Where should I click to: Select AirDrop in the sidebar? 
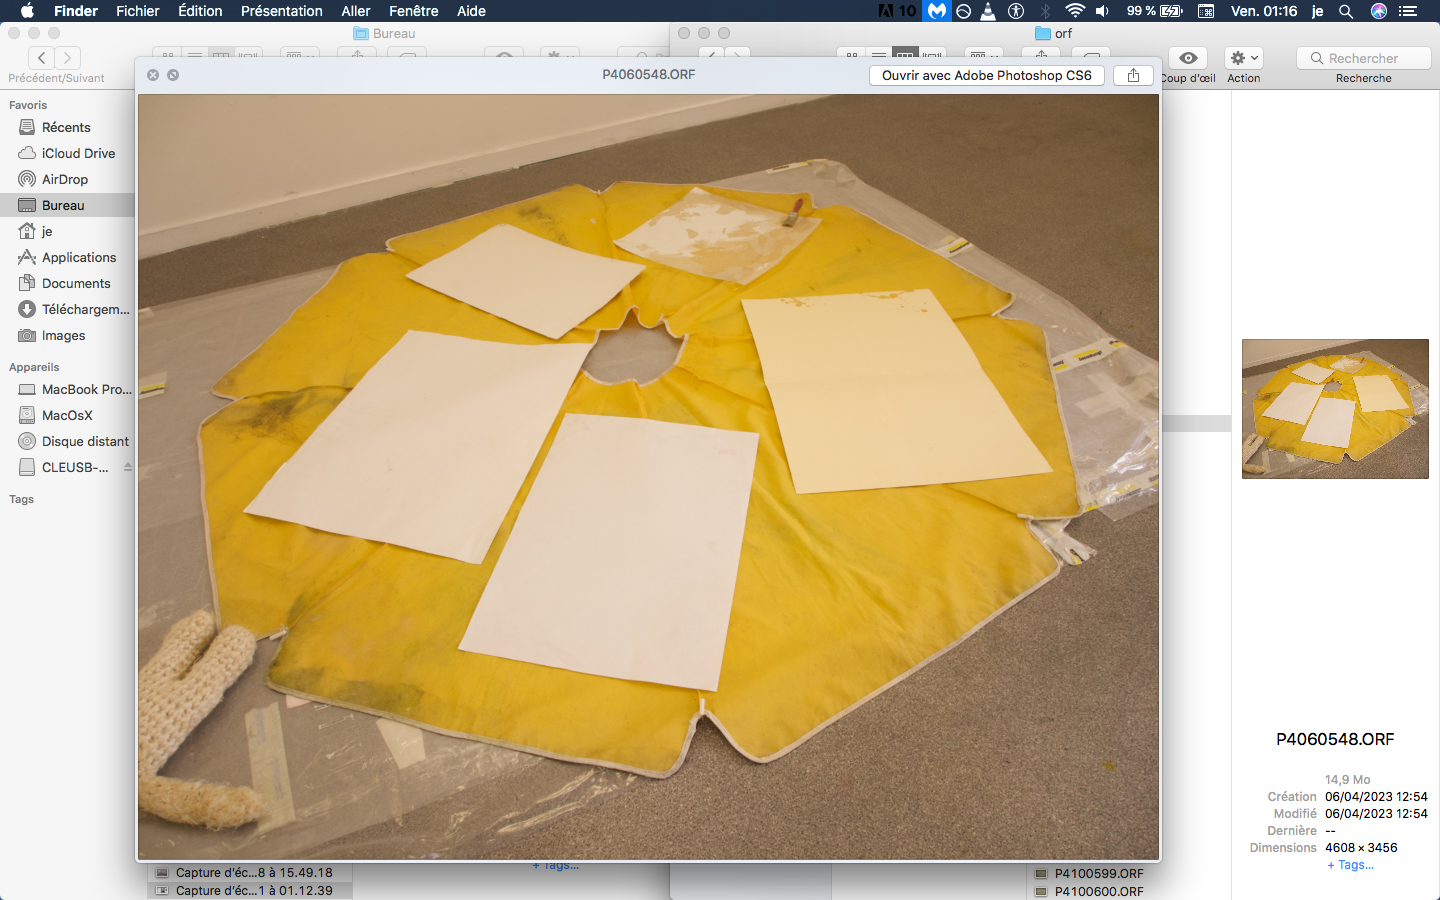pyautogui.click(x=65, y=179)
